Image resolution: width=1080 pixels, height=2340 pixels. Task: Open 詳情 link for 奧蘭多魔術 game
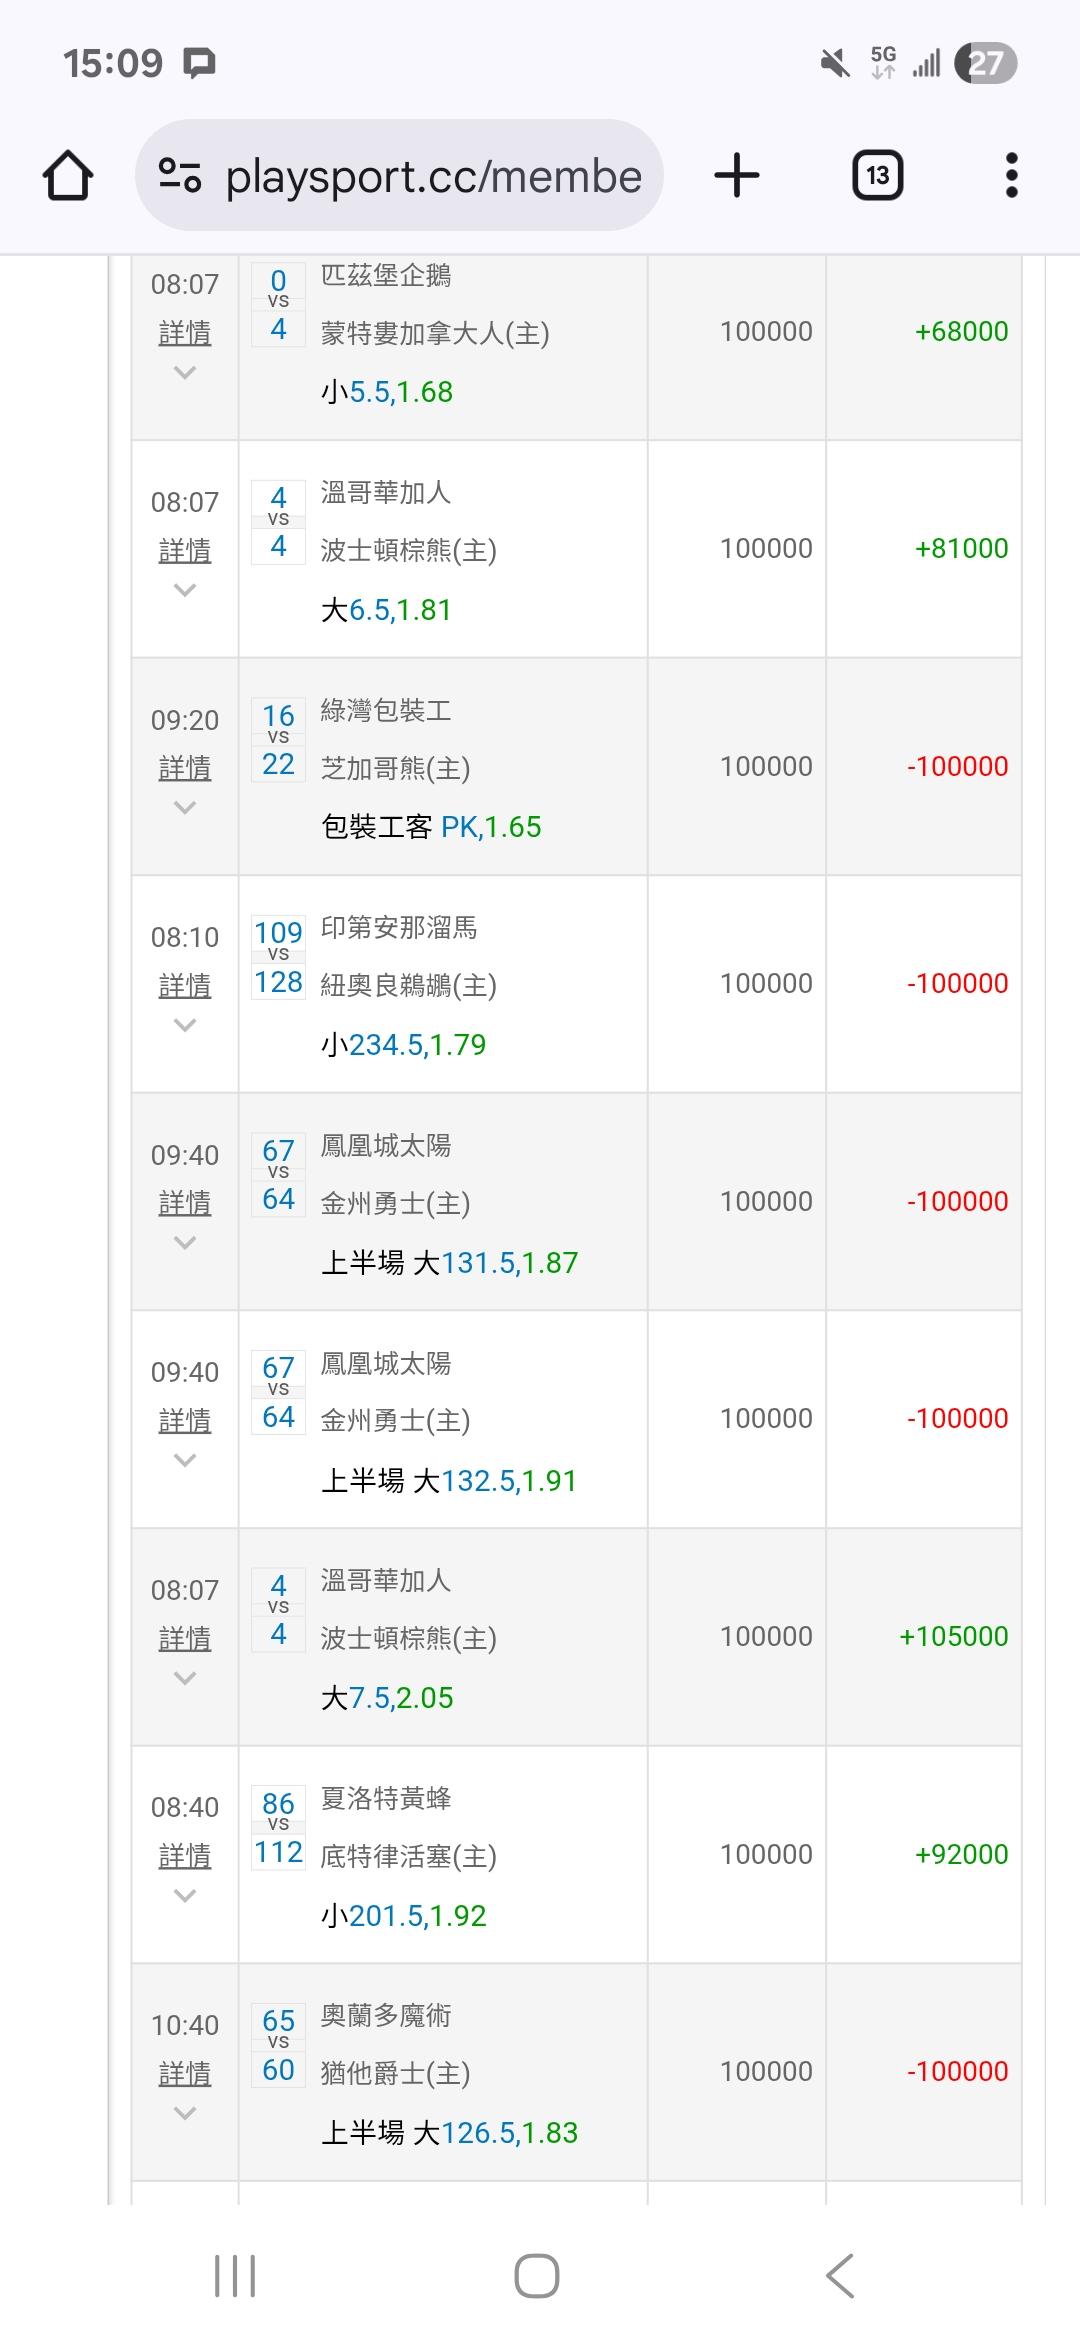click(x=185, y=2074)
